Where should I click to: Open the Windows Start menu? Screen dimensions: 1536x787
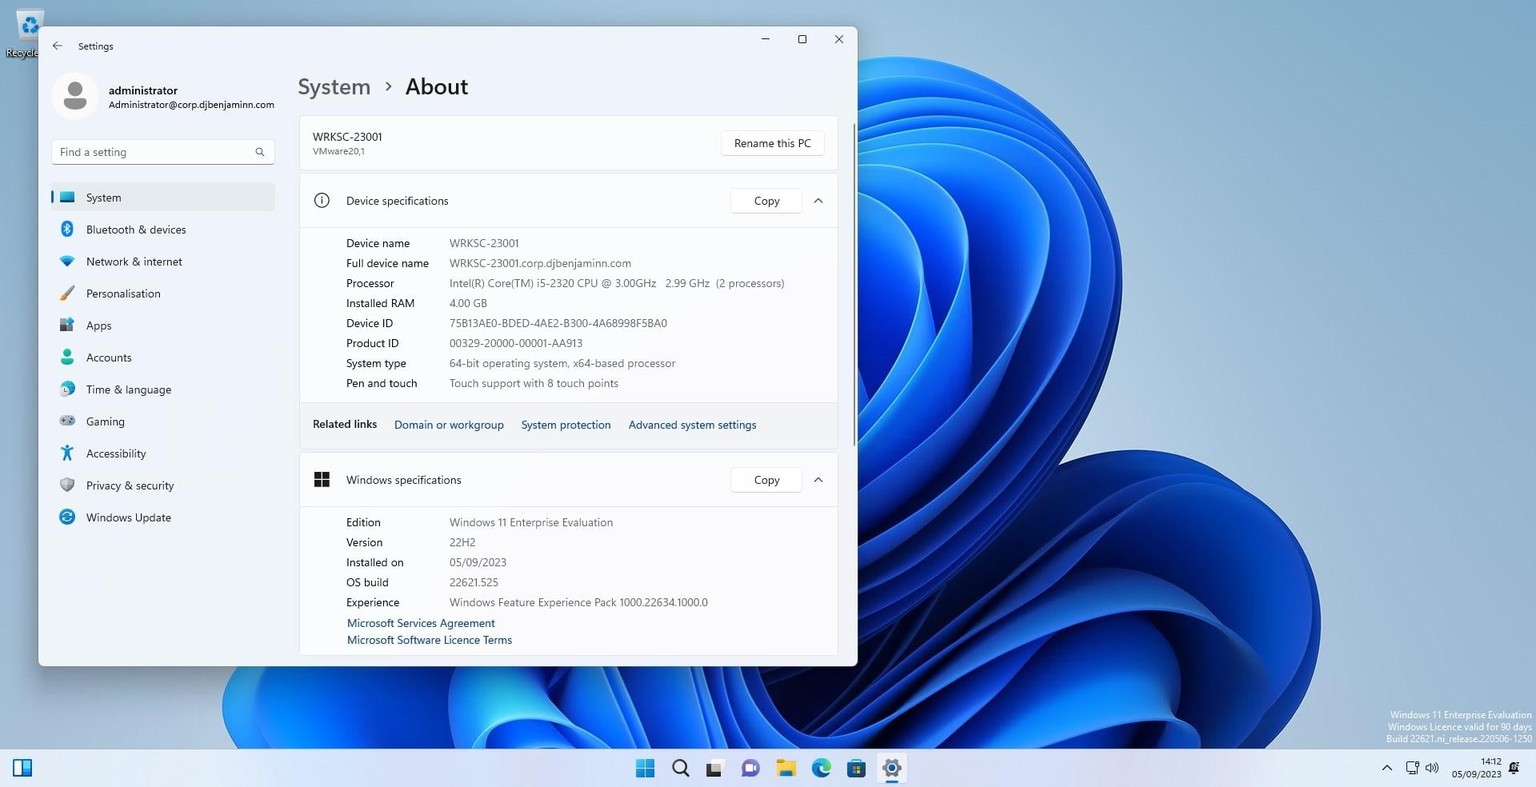click(645, 768)
